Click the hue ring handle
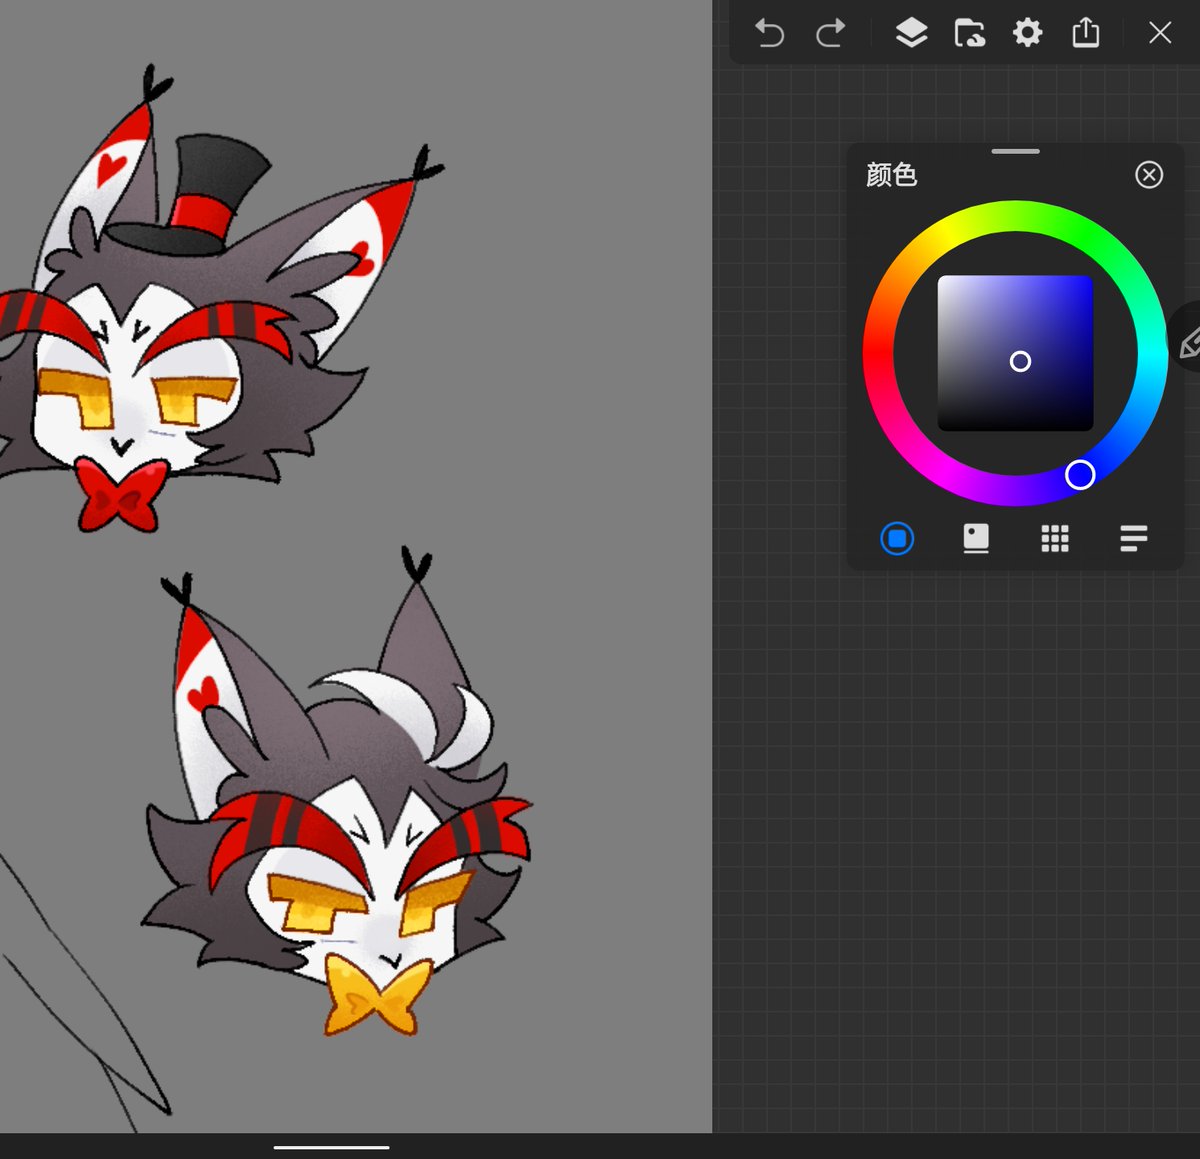 coord(1080,475)
